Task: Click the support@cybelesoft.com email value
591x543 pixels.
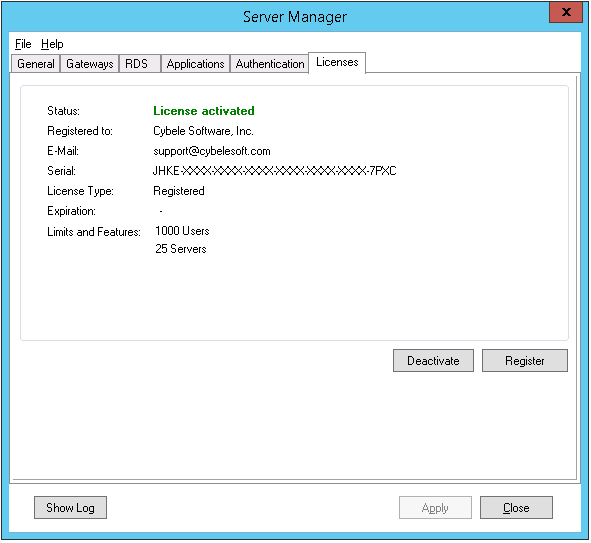Action: coord(212,151)
